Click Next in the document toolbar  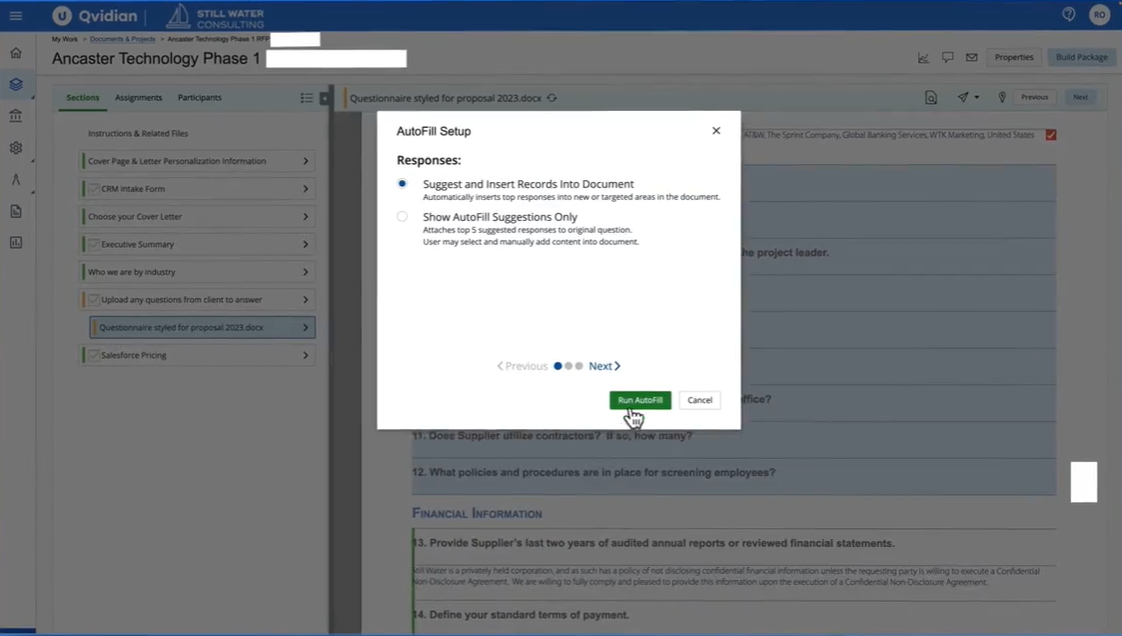pos(1080,97)
